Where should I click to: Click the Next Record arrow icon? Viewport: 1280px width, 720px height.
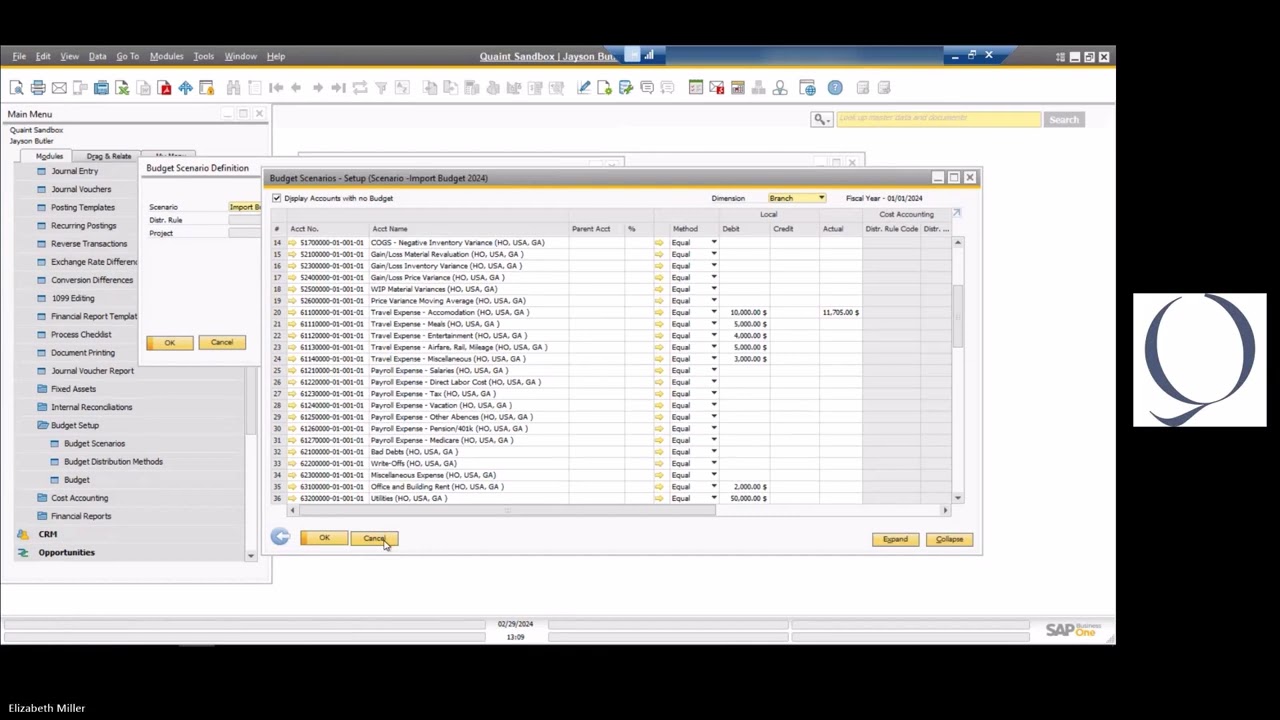click(317, 88)
